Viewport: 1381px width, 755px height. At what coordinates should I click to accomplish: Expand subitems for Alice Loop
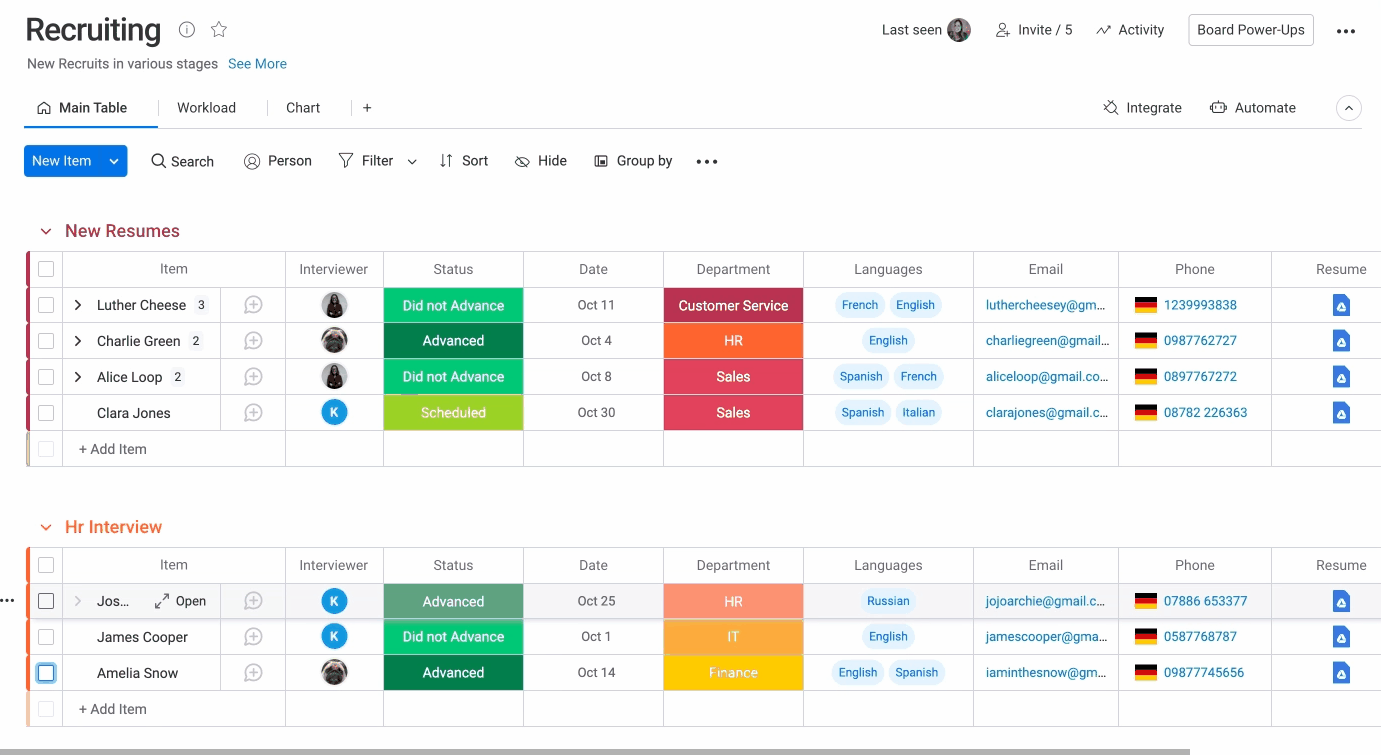pos(78,377)
